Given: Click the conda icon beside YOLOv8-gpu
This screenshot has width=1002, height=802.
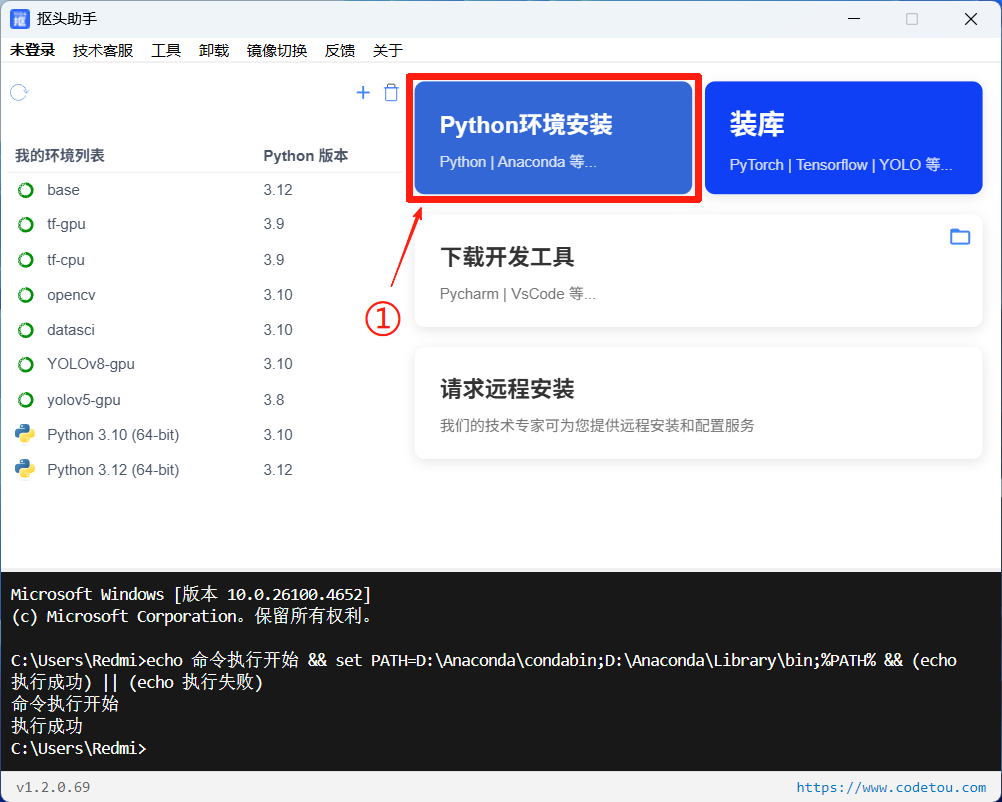Looking at the screenshot, I should tap(26, 364).
